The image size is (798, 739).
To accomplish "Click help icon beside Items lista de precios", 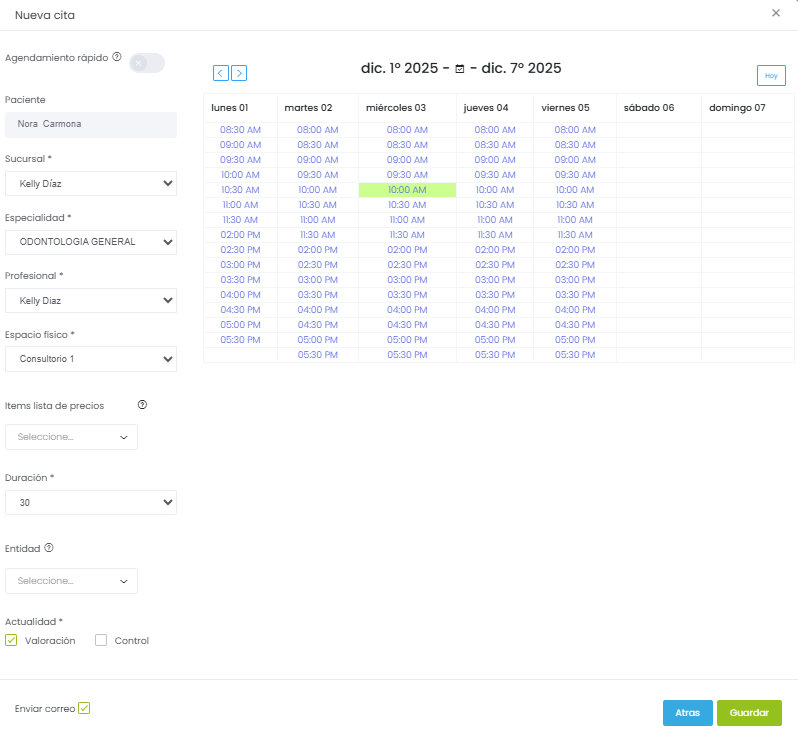I will coord(142,405).
